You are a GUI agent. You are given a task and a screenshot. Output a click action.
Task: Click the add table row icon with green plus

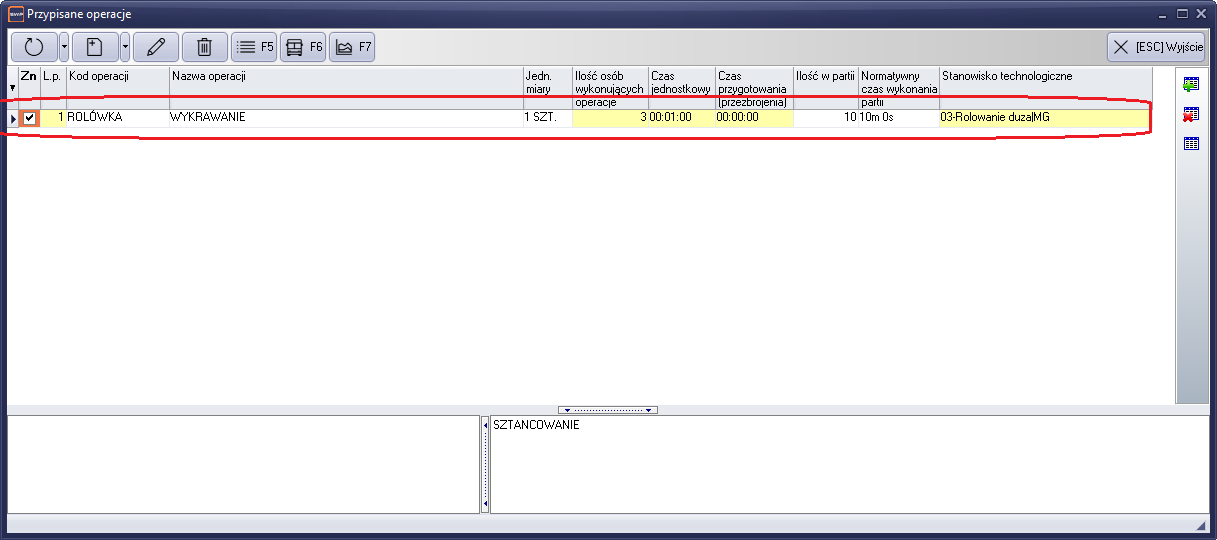pos(1191,85)
